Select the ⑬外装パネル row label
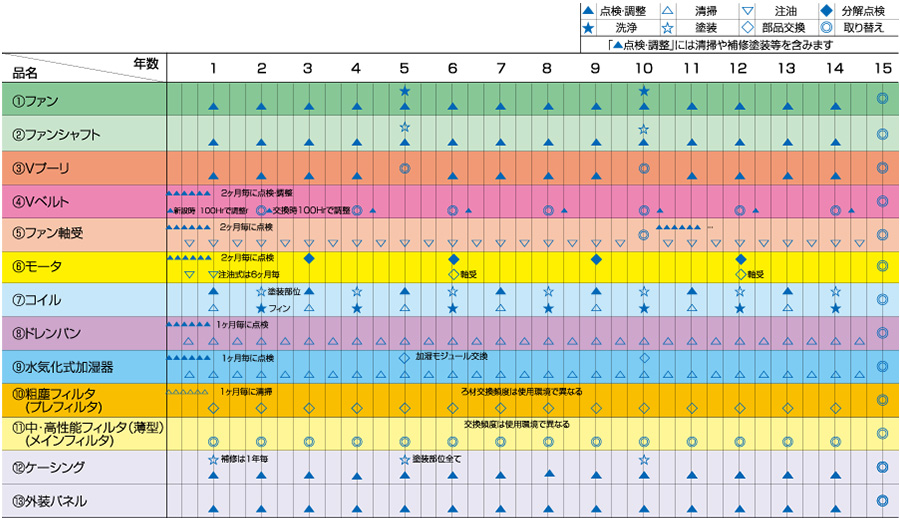This screenshot has width=900, height=518. (x=49, y=501)
